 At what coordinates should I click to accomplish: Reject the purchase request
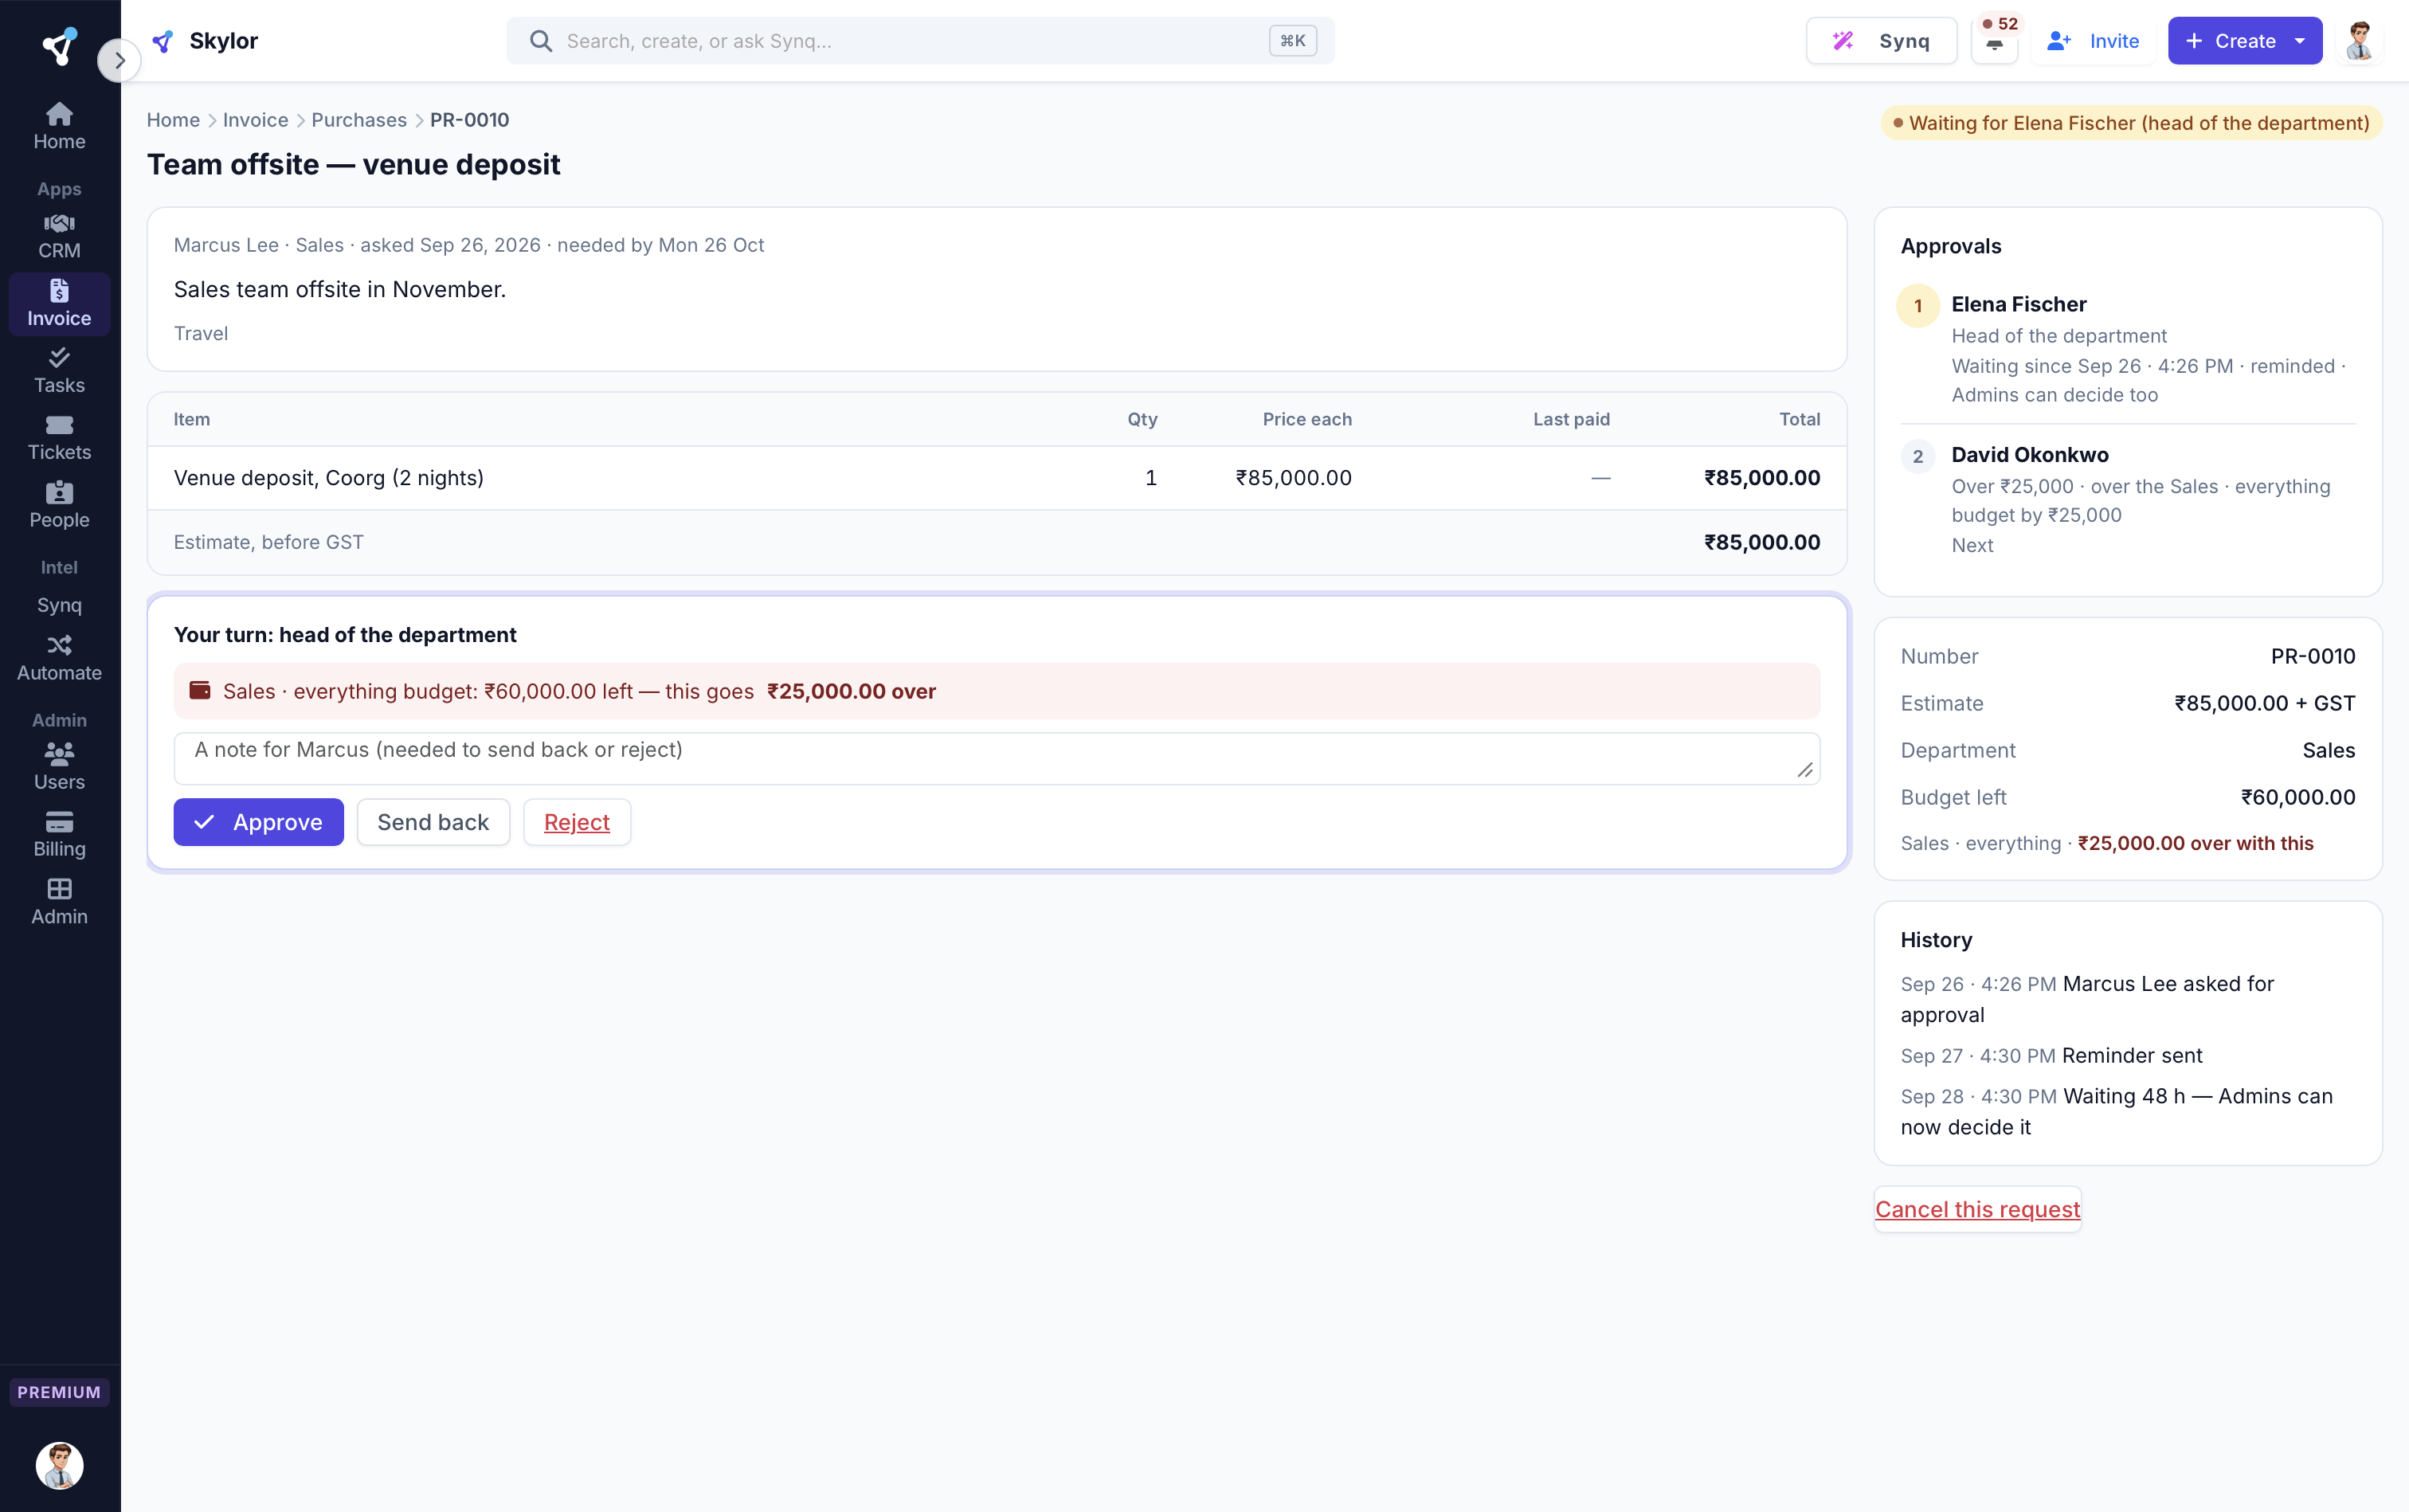577,822
